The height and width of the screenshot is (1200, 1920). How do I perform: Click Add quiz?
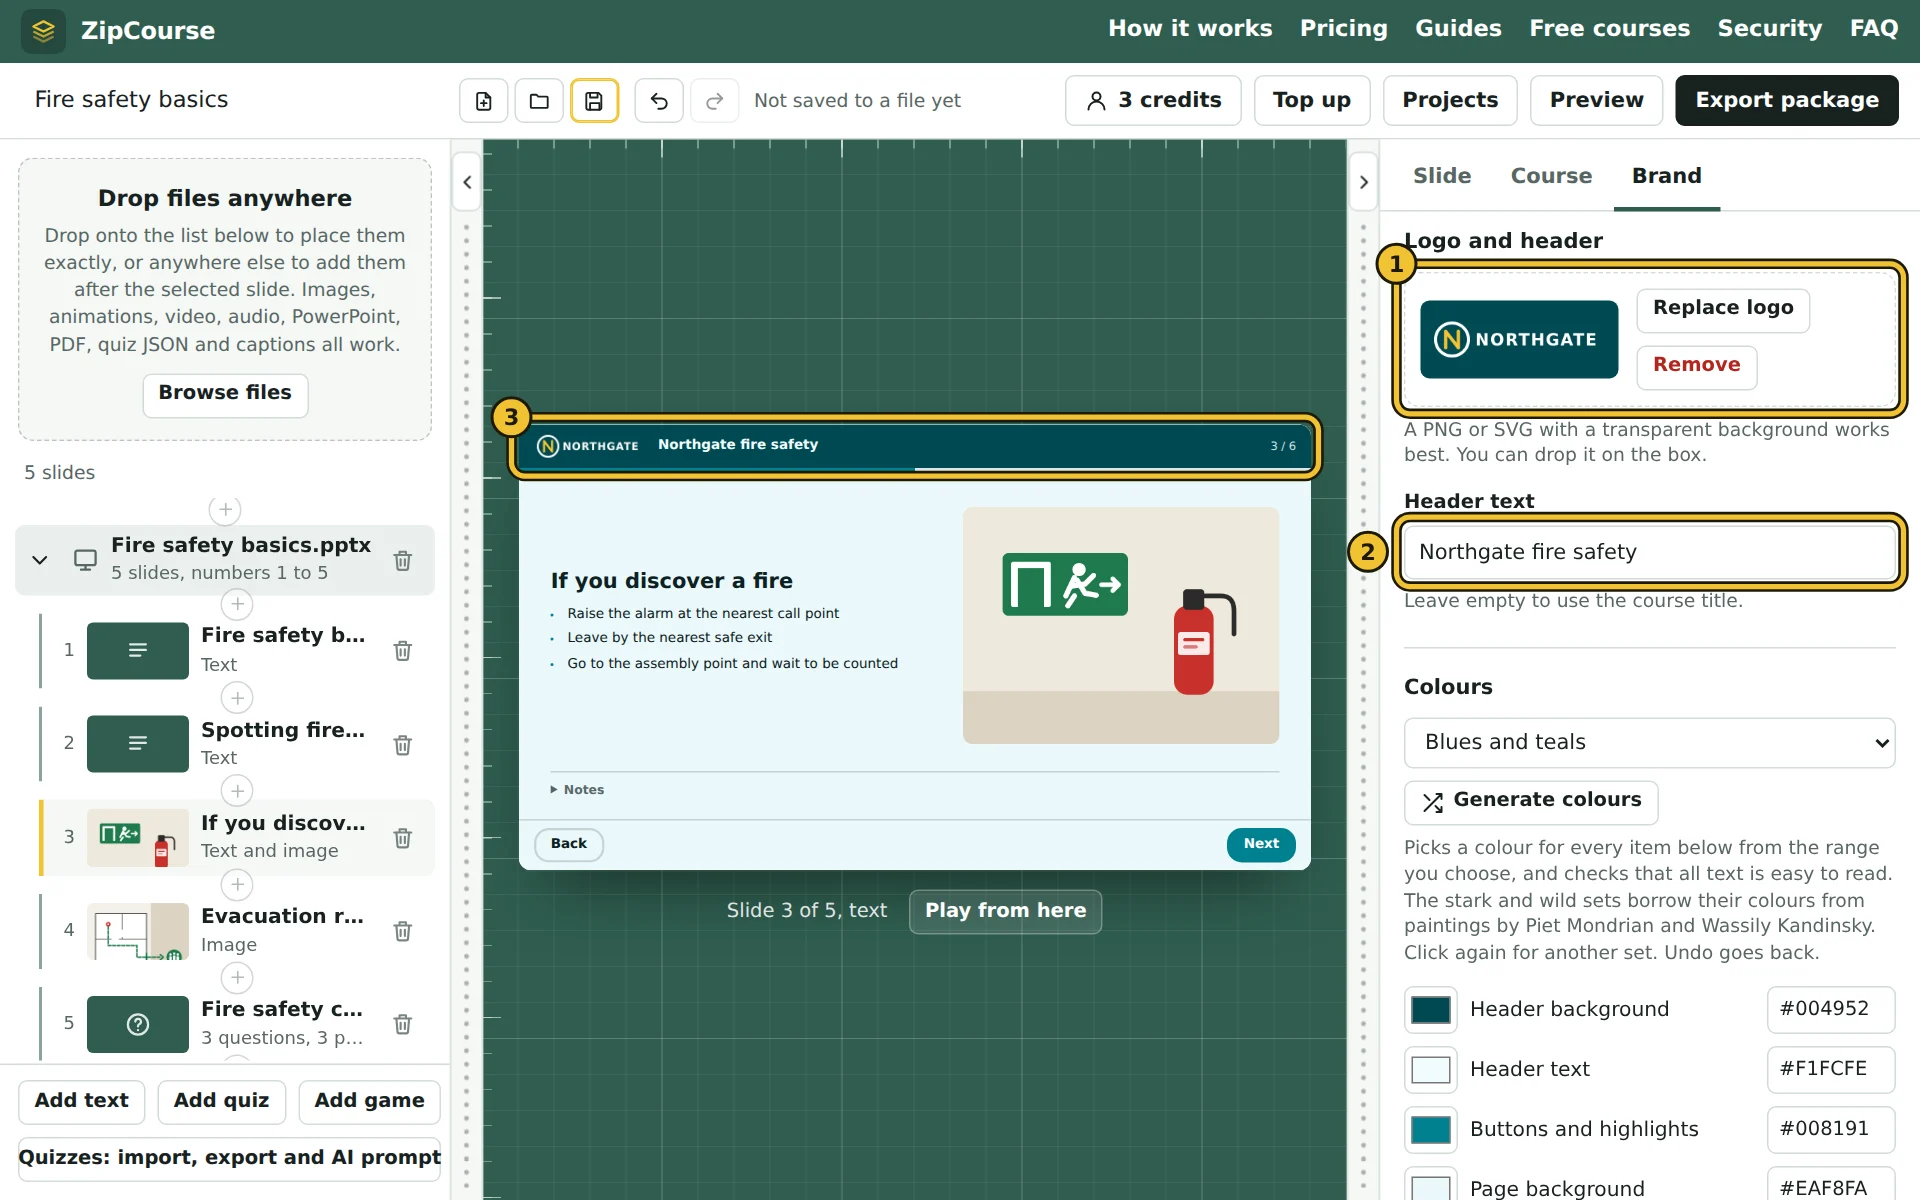(221, 1102)
